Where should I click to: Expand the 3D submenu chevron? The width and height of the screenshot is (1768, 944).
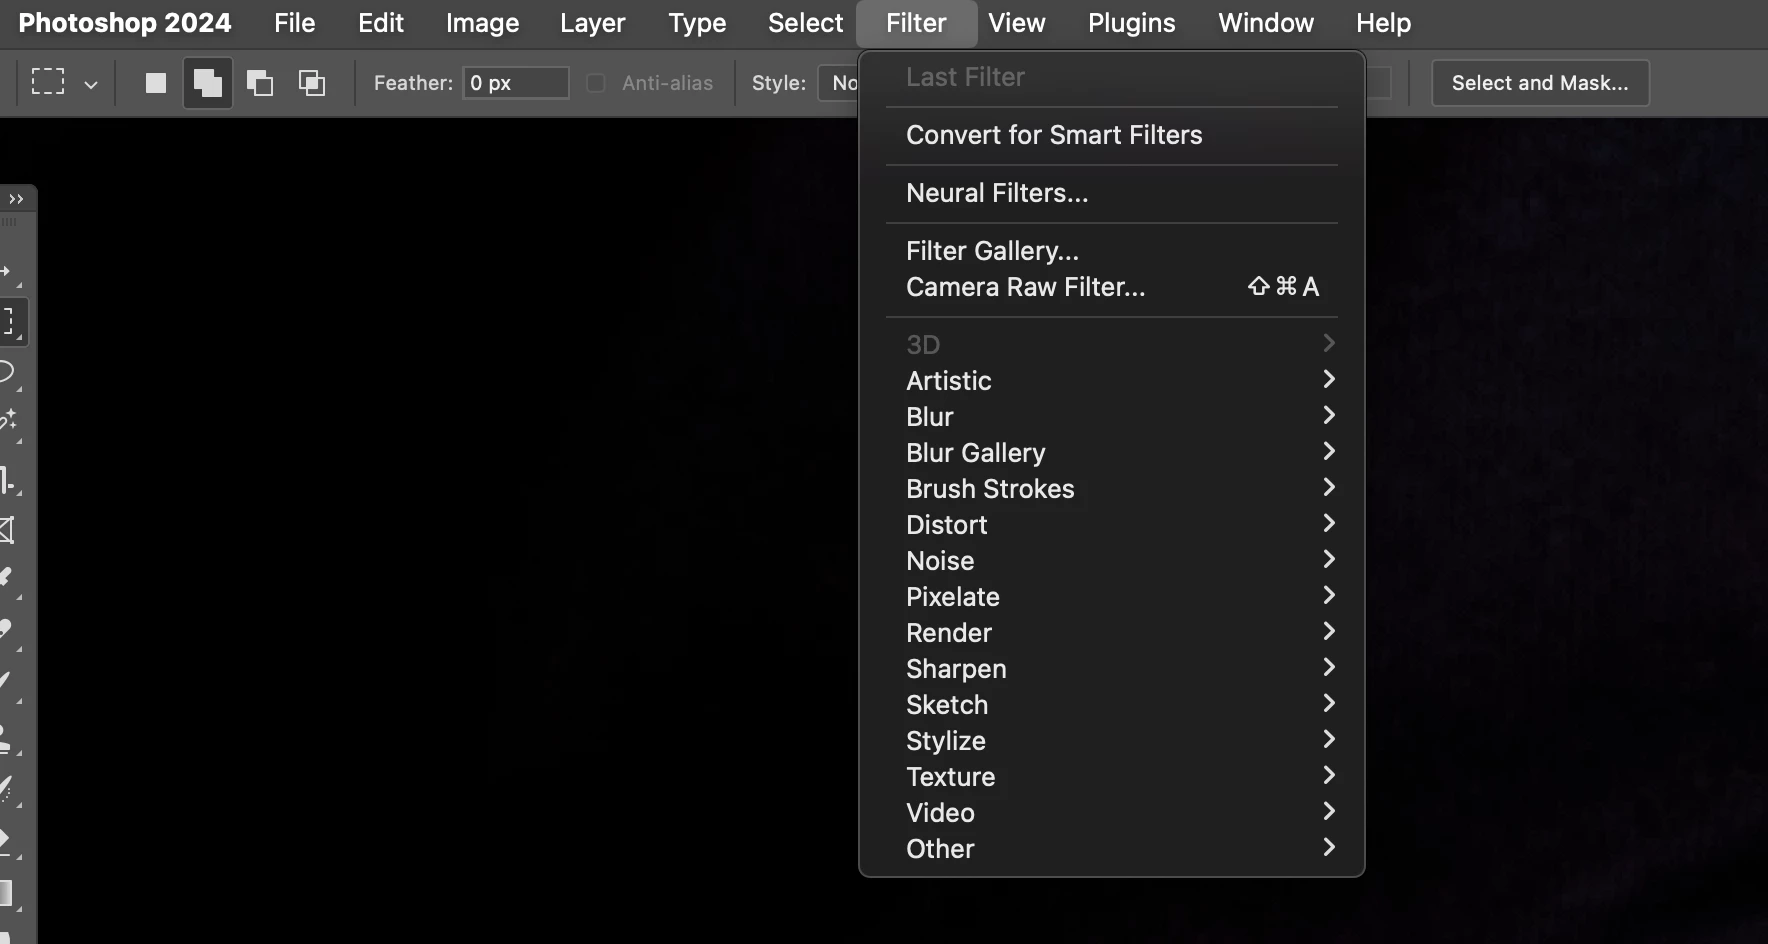click(1329, 344)
